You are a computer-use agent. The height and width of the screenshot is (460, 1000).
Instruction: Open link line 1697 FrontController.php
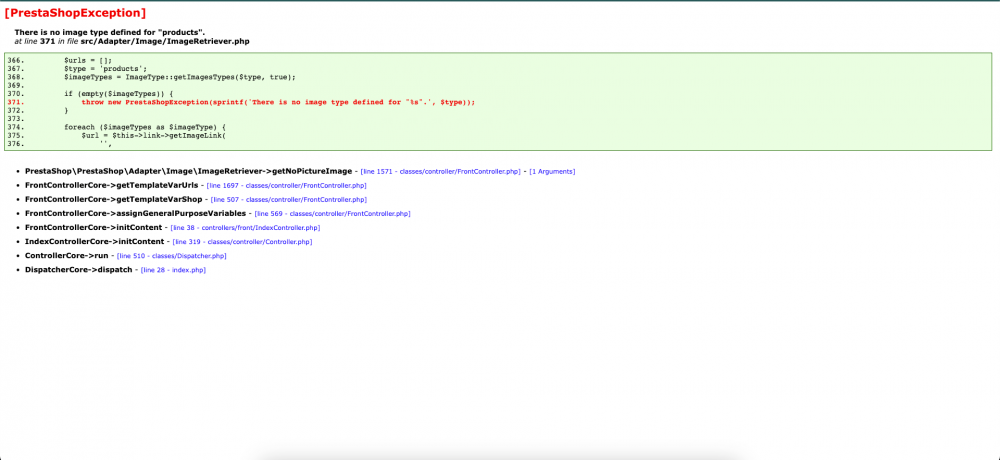tap(286, 186)
